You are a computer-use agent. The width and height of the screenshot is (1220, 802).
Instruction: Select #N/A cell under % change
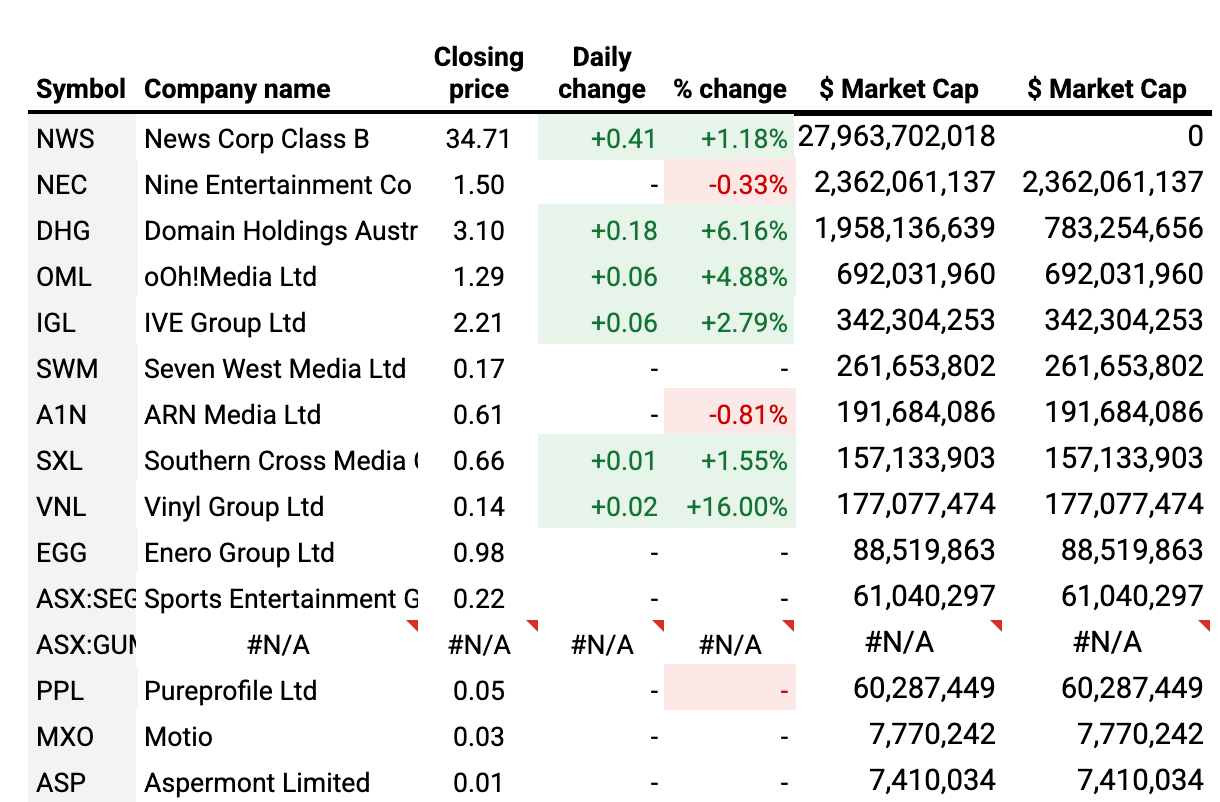point(729,644)
